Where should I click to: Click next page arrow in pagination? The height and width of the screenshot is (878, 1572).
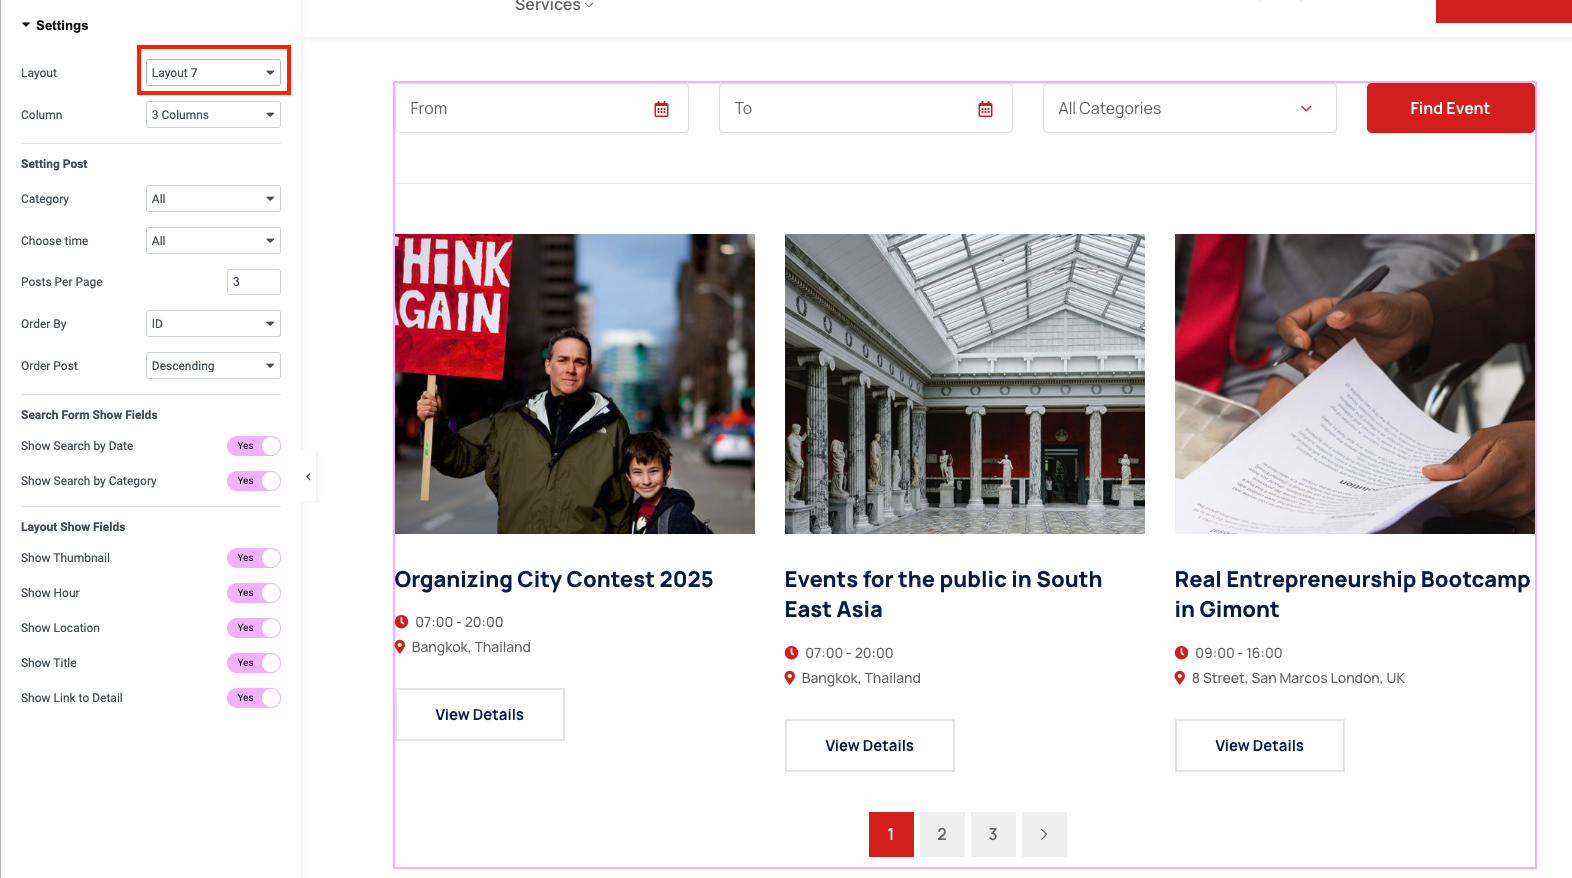(1043, 834)
